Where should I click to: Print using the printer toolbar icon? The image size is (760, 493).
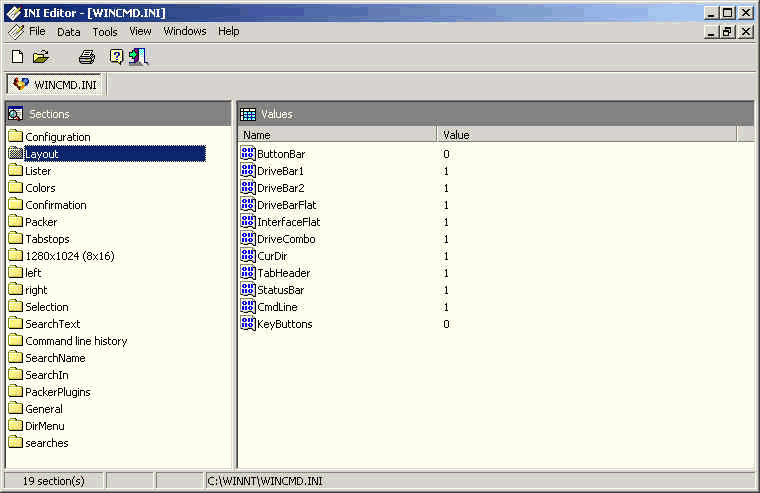point(87,57)
